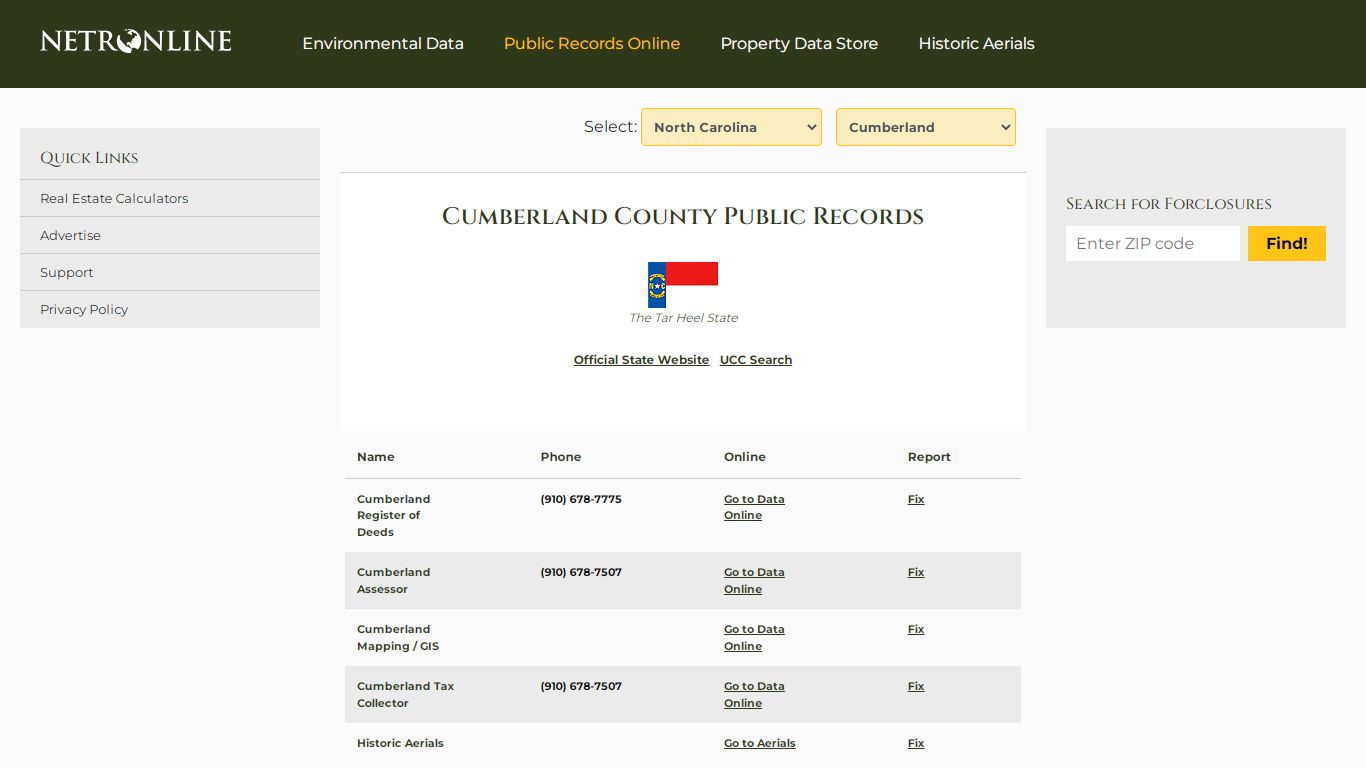
Task: Click The Tar Heel State caption
Action: (683, 318)
